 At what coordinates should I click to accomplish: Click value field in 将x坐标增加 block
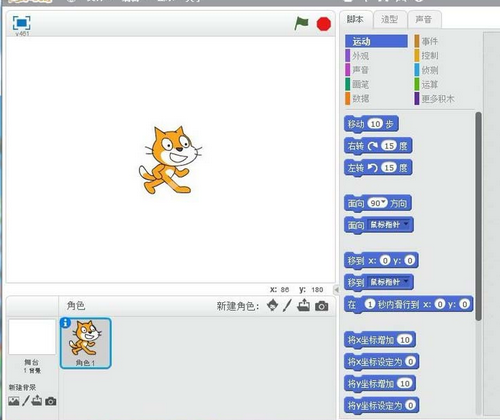[x=405, y=340]
